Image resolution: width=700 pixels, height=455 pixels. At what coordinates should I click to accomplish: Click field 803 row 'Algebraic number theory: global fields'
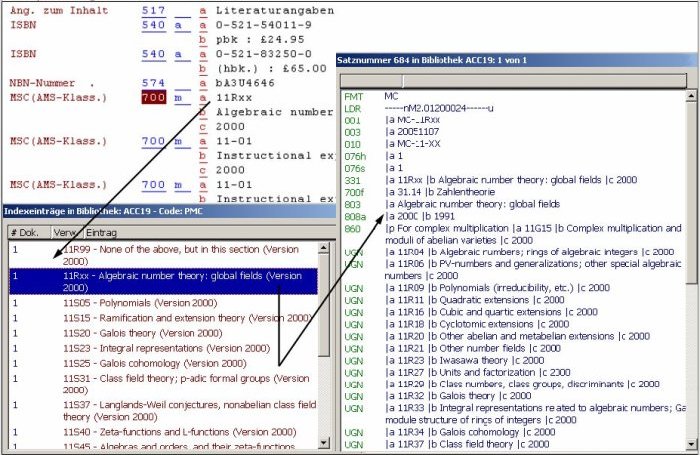click(513, 205)
